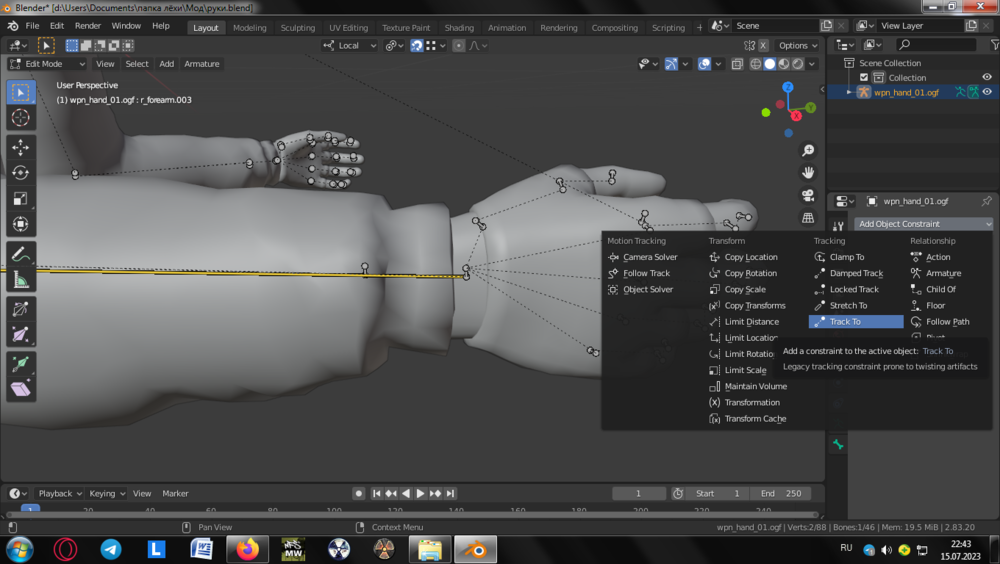The width and height of the screenshot is (1000, 564).
Task: Click the Options button in viewport header
Action: click(797, 45)
